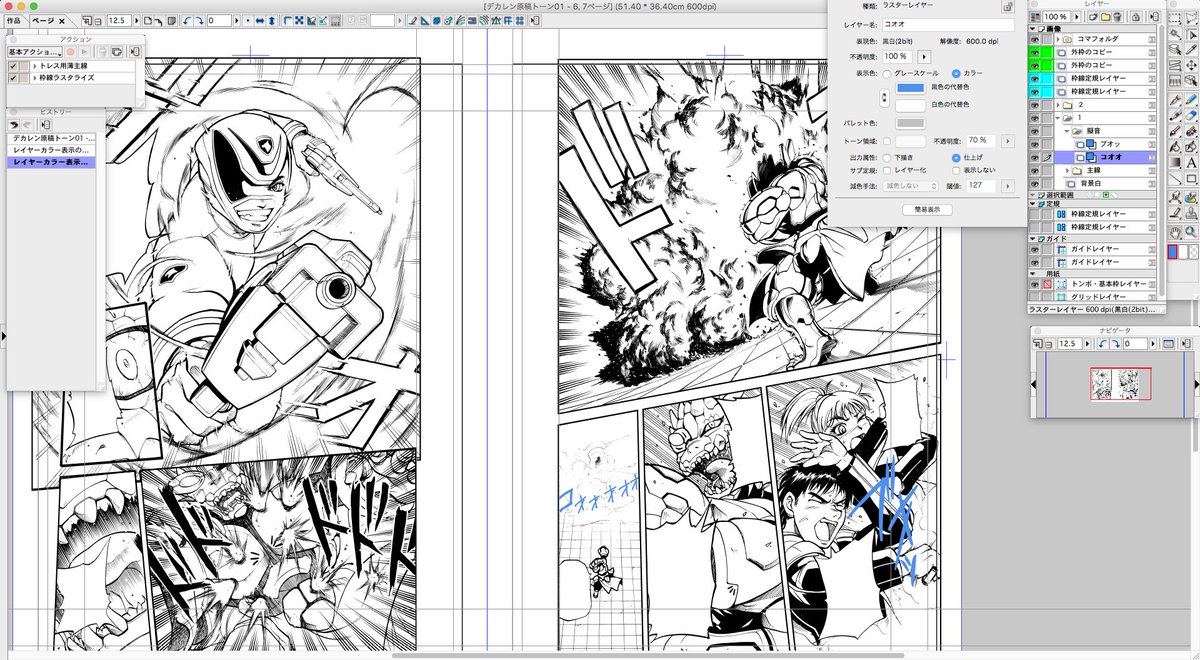Open the Action panel menu button
1200x660 pixels.
(x=135, y=52)
